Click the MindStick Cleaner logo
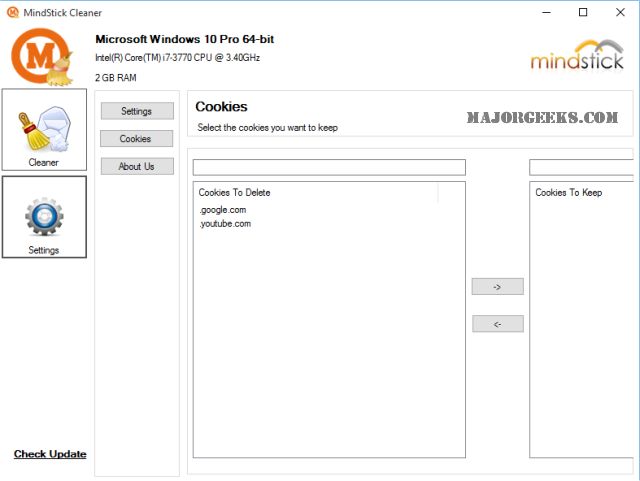 tap(42, 56)
